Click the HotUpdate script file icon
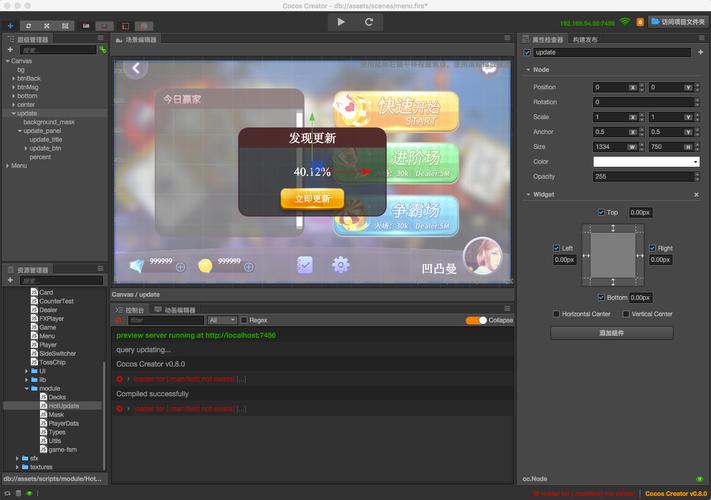Image resolution: width=711 pixels, height=500 pixels. click(x=42, y=405)
